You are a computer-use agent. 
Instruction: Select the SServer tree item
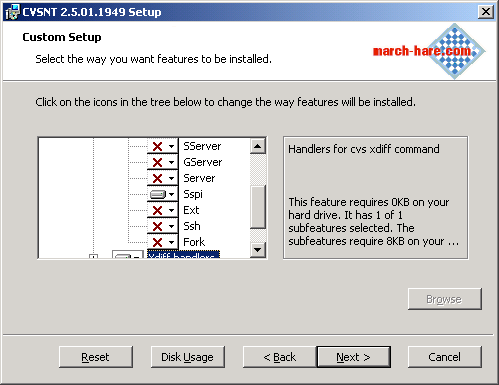[202, 146]
